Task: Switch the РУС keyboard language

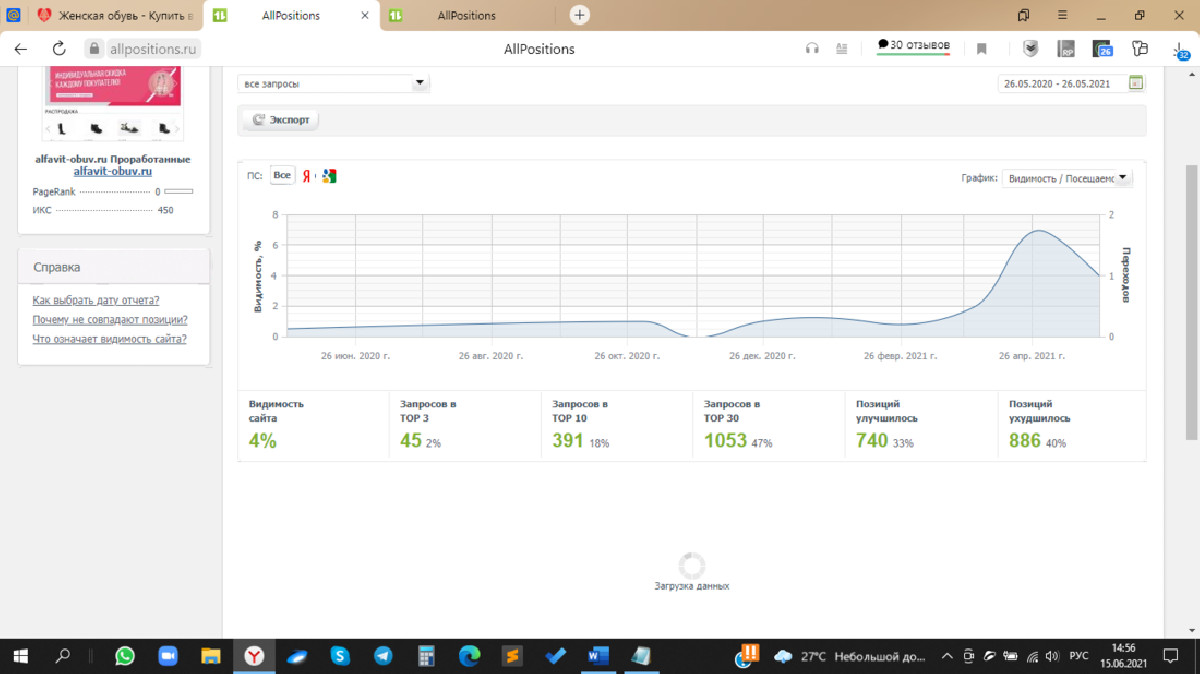Action: (x=1078, y=656)
